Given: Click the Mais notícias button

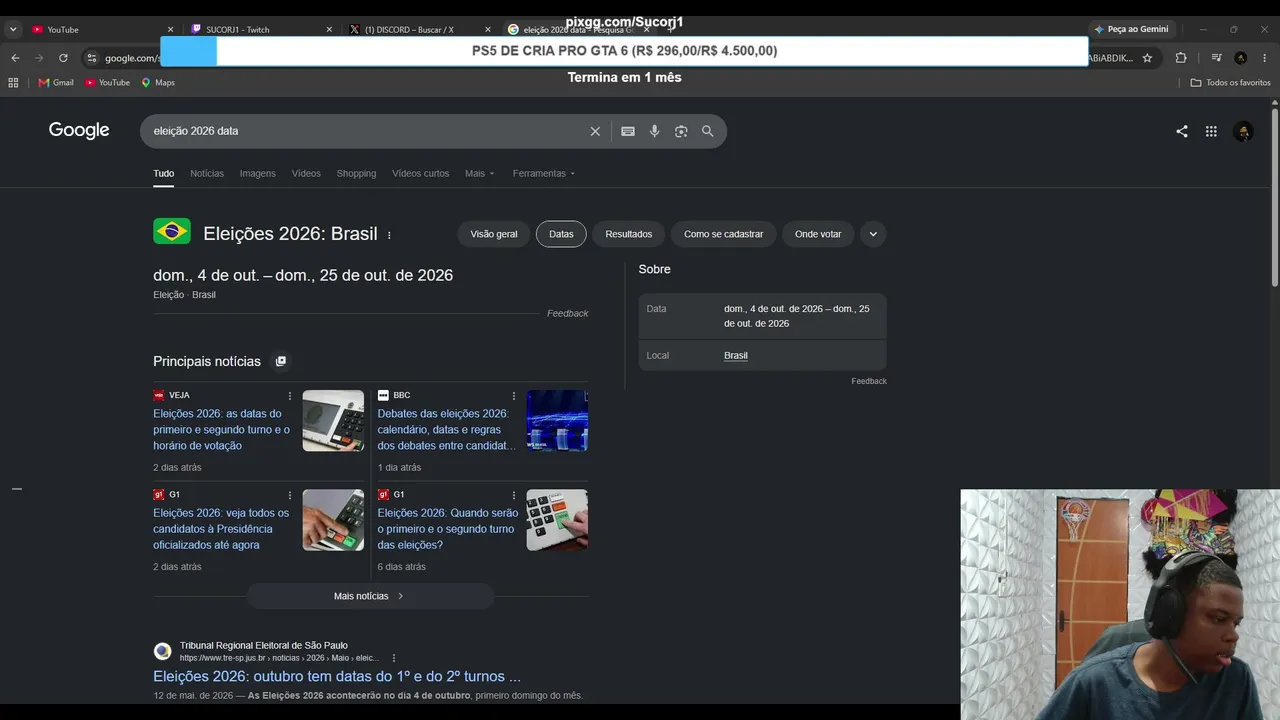Looking at the screenshot, I should pyautogui.click(x=370, y=596).
